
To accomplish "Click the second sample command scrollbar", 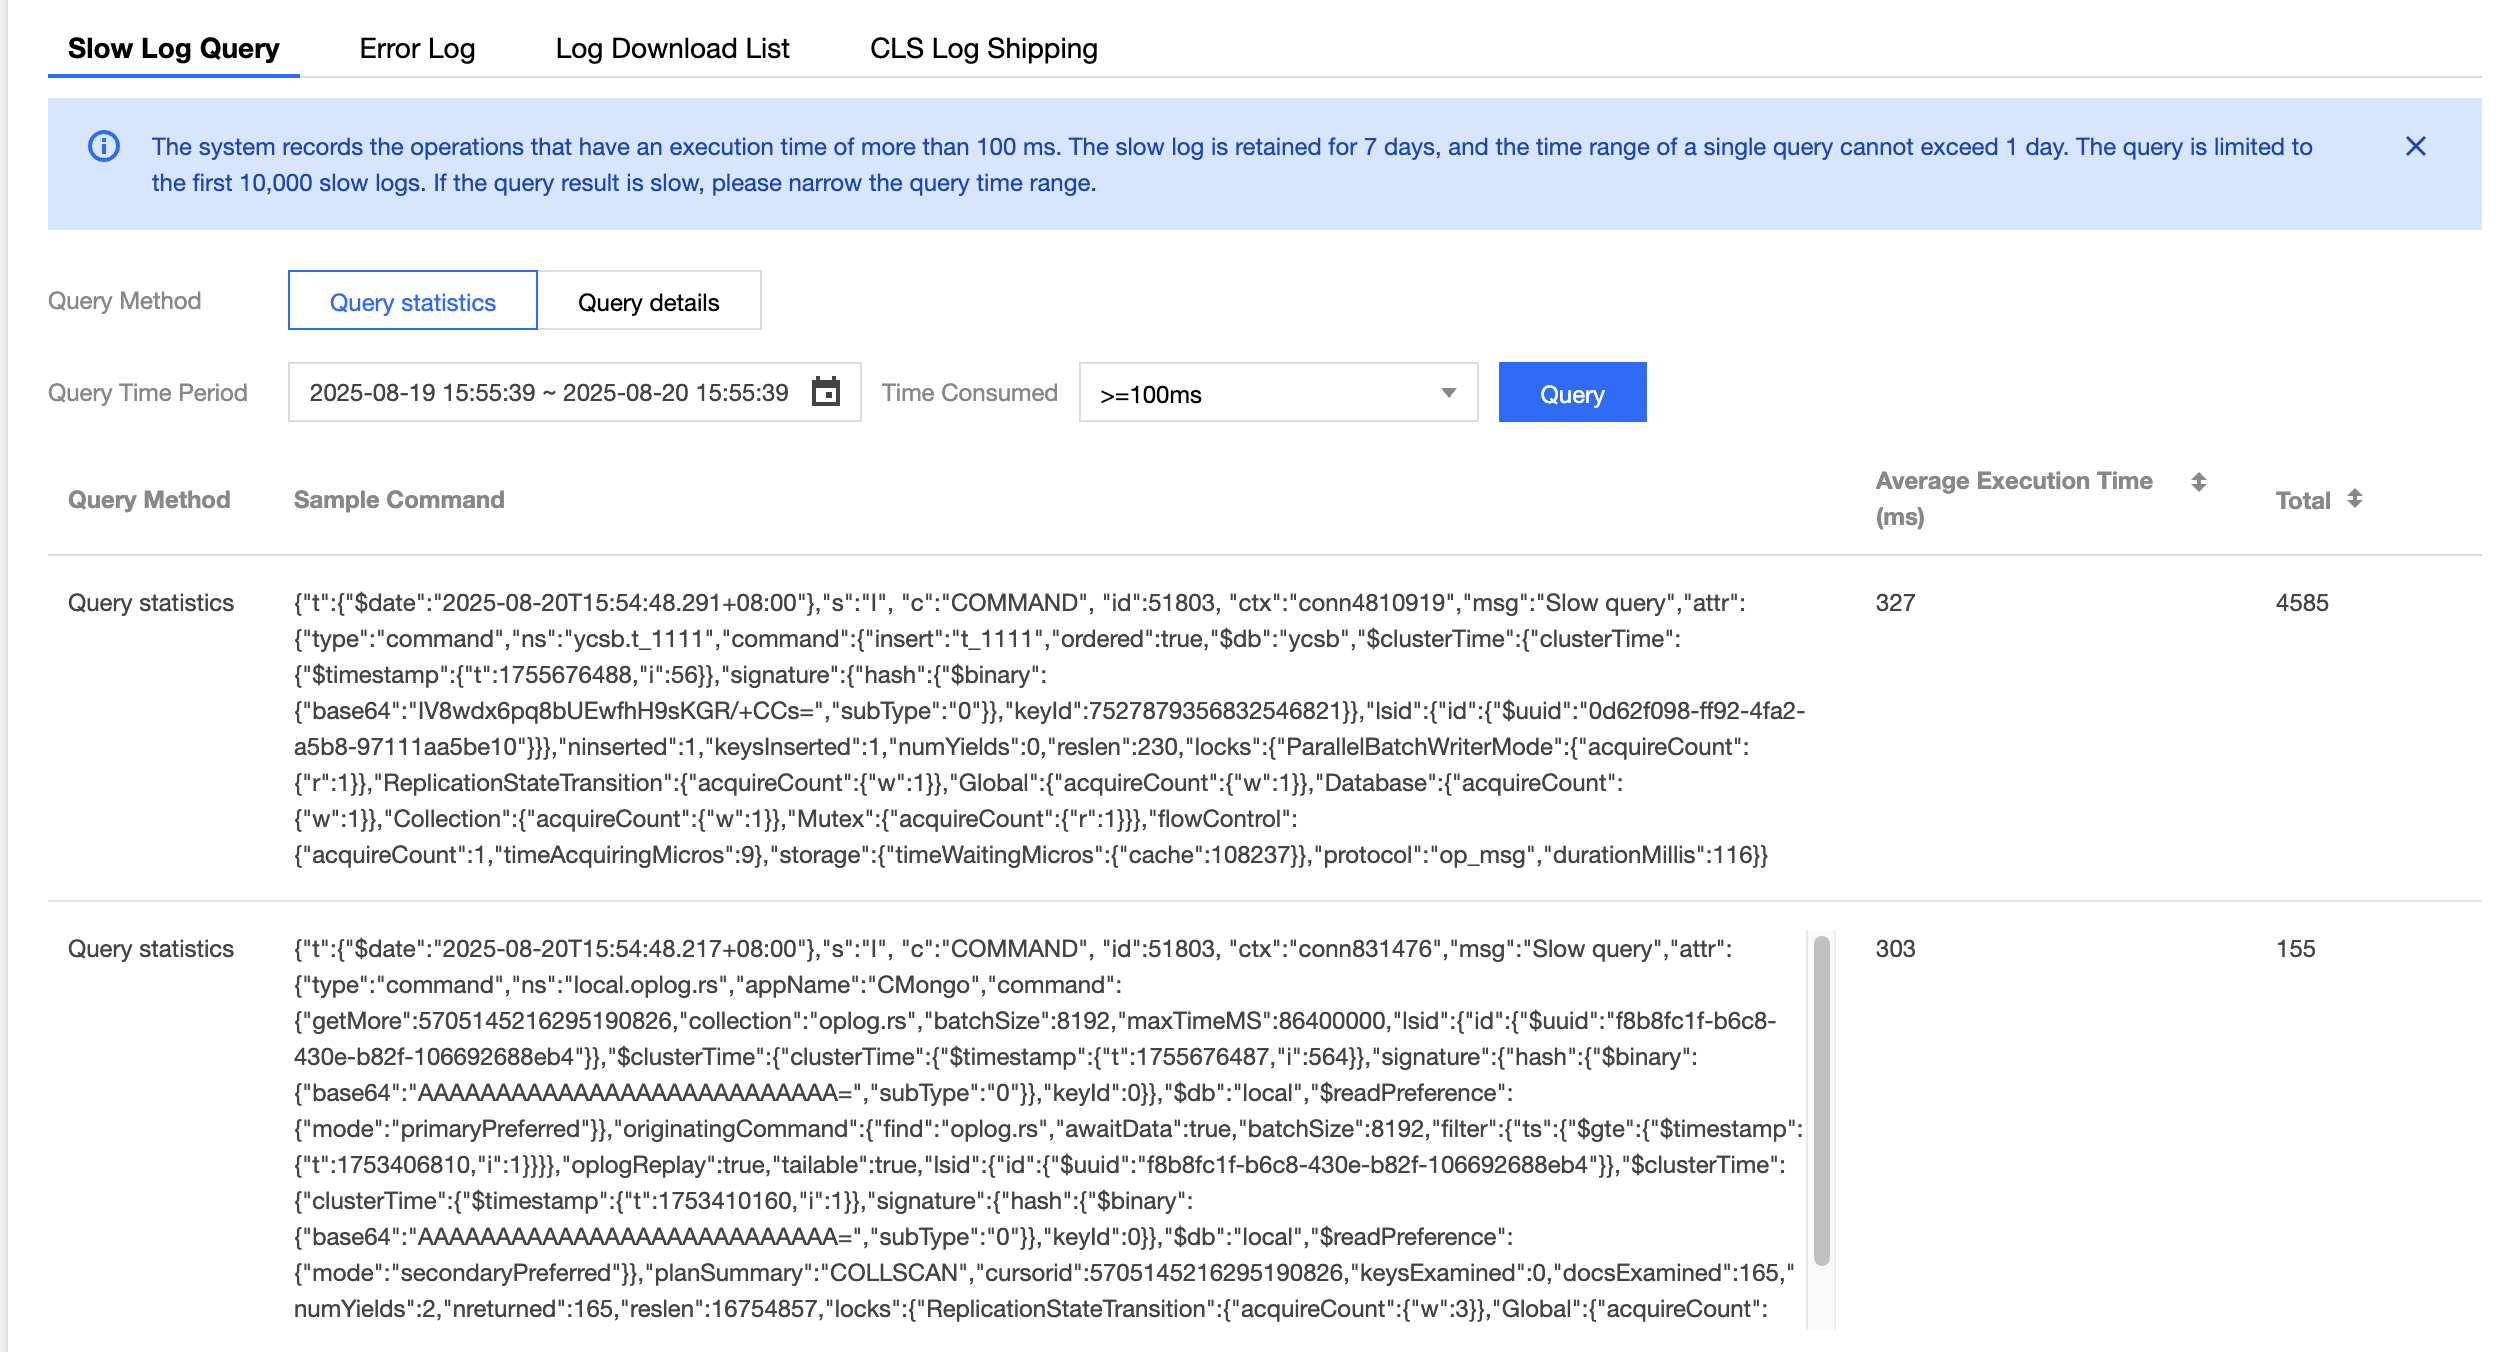I will tap(1821, 1100).
